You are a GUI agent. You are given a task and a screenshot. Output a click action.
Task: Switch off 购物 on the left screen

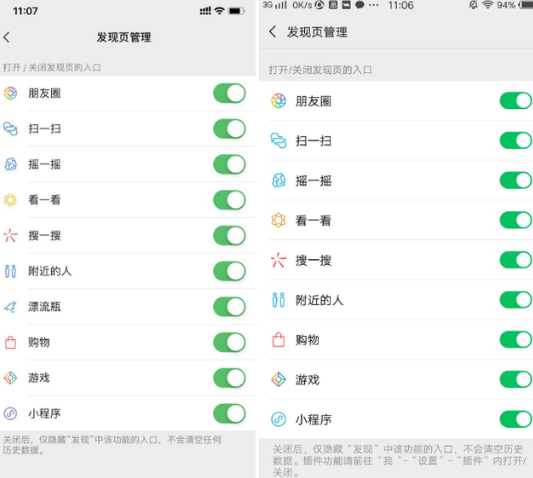229,342
